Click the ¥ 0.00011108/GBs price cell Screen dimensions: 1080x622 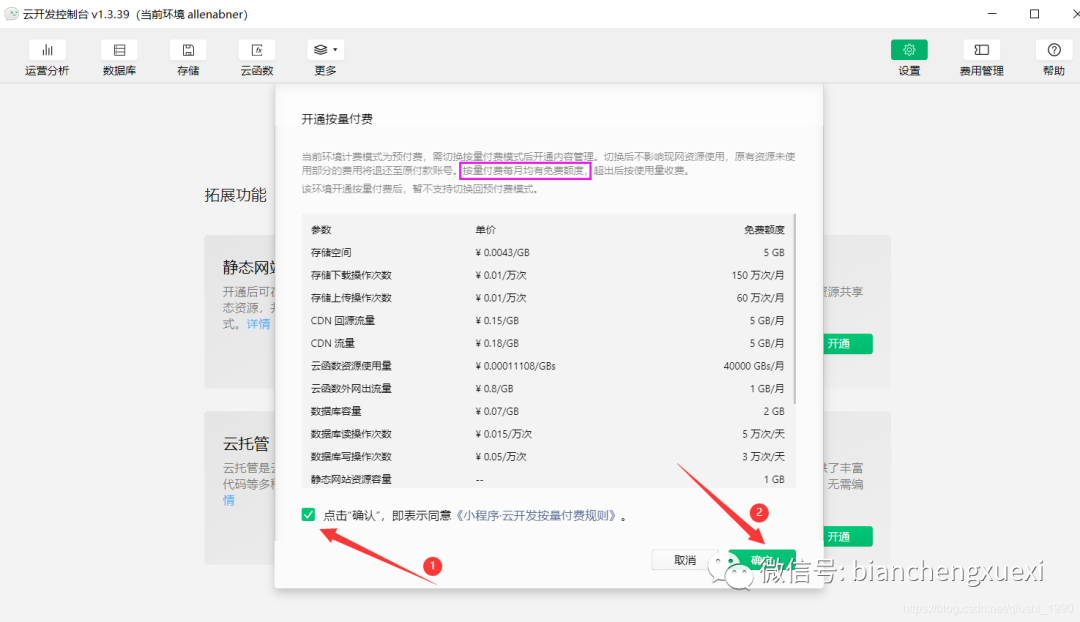[515, 366]
